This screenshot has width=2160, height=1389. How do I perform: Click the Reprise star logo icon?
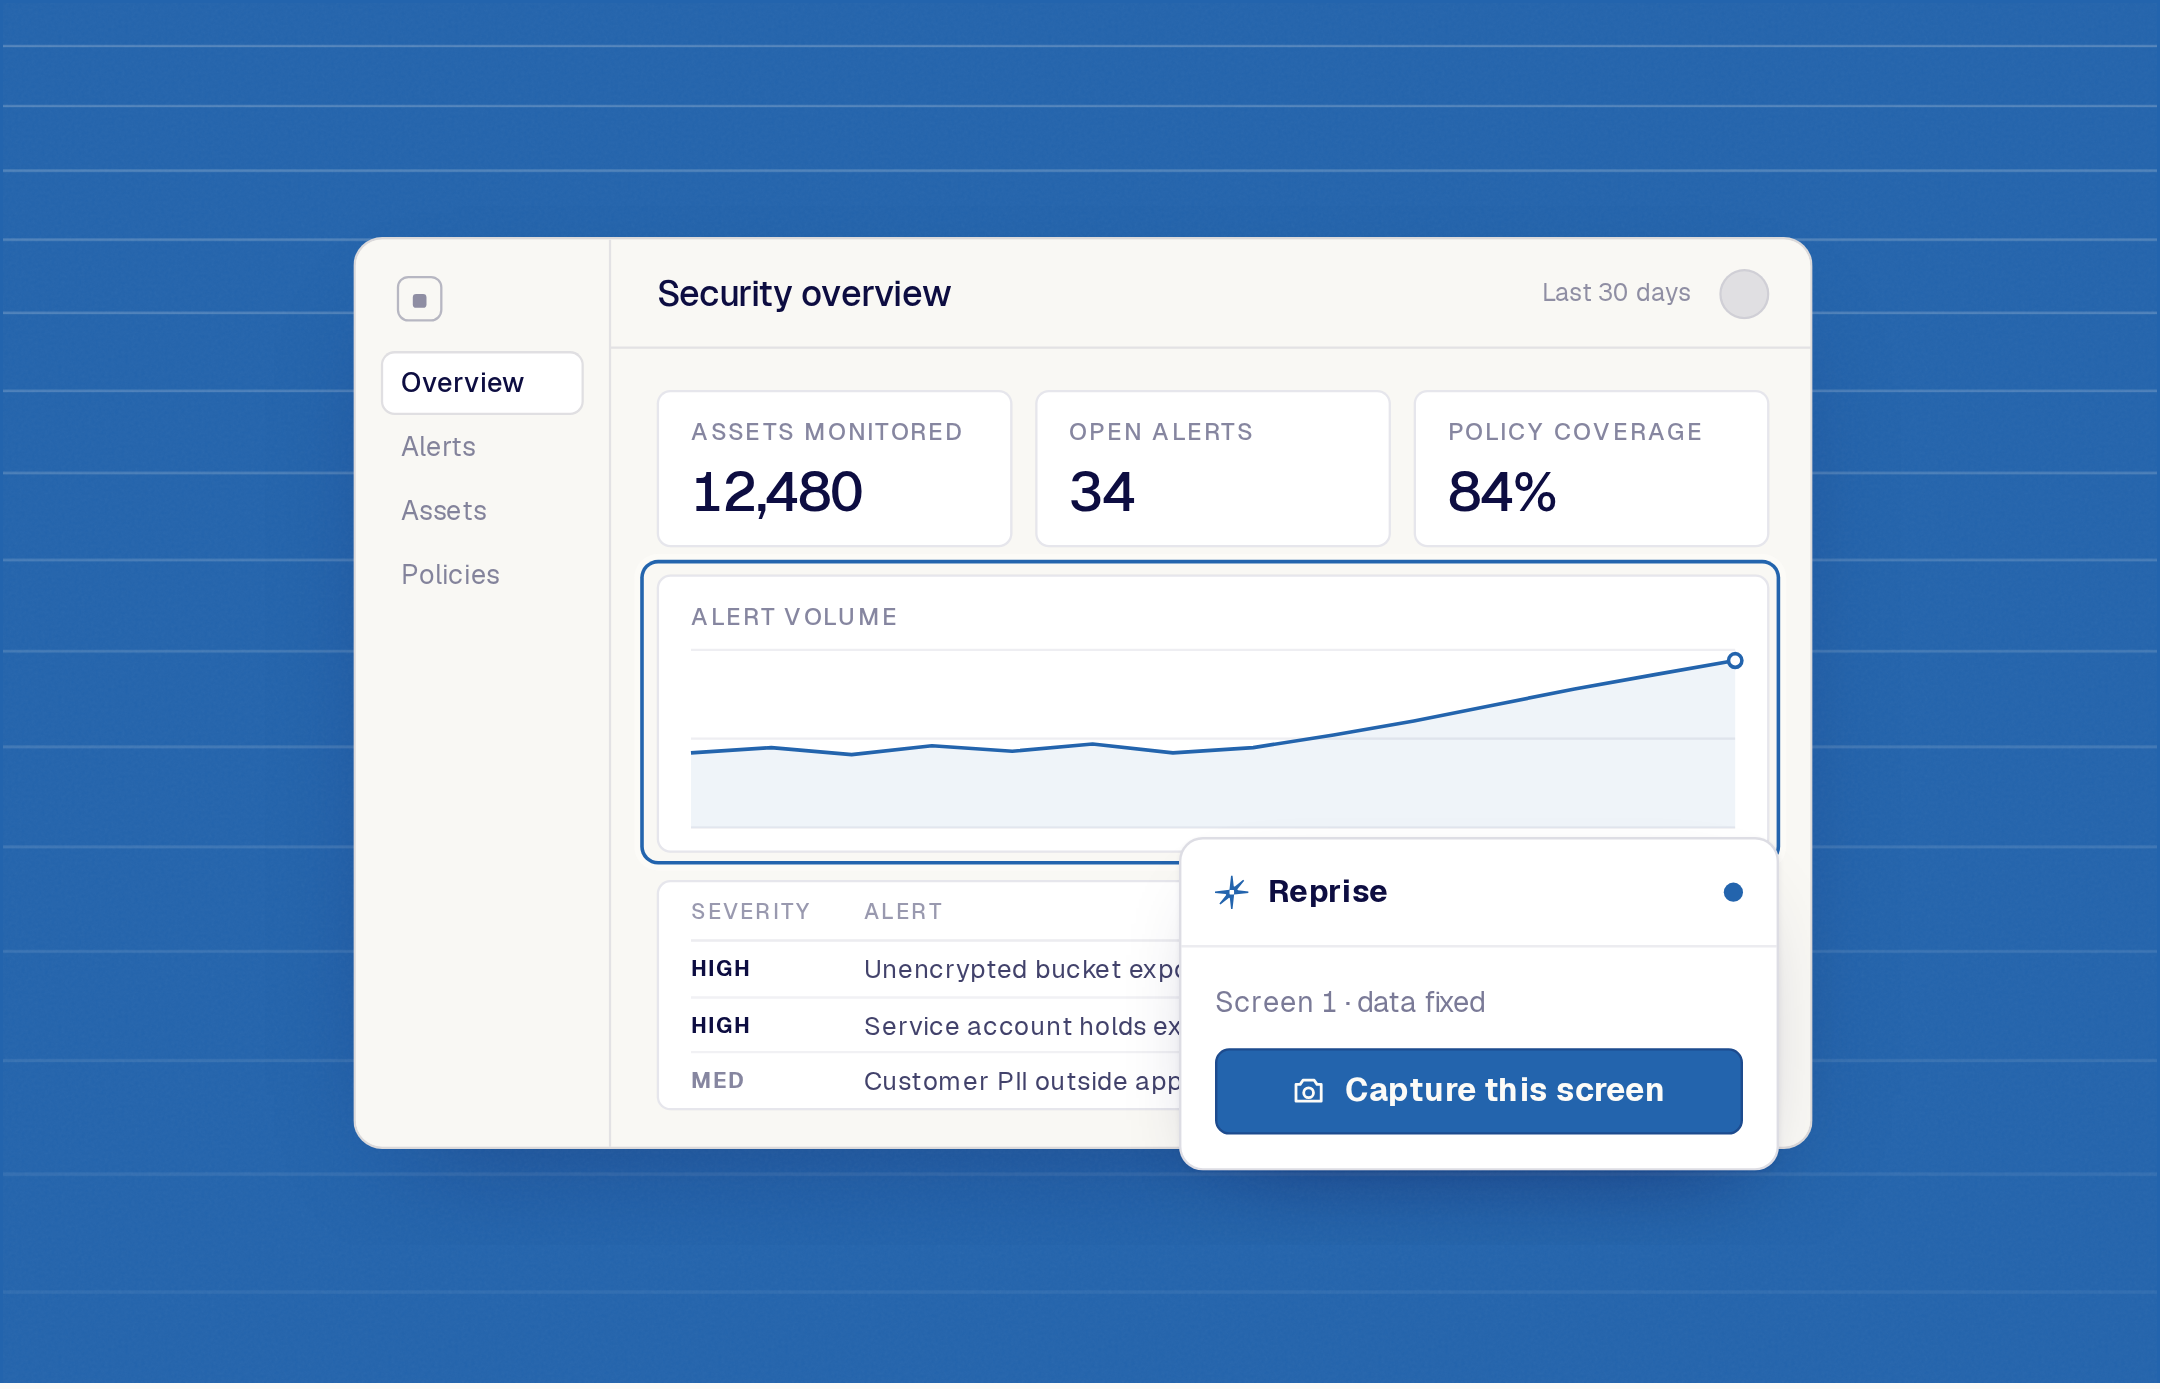(x=1232, y=891)
